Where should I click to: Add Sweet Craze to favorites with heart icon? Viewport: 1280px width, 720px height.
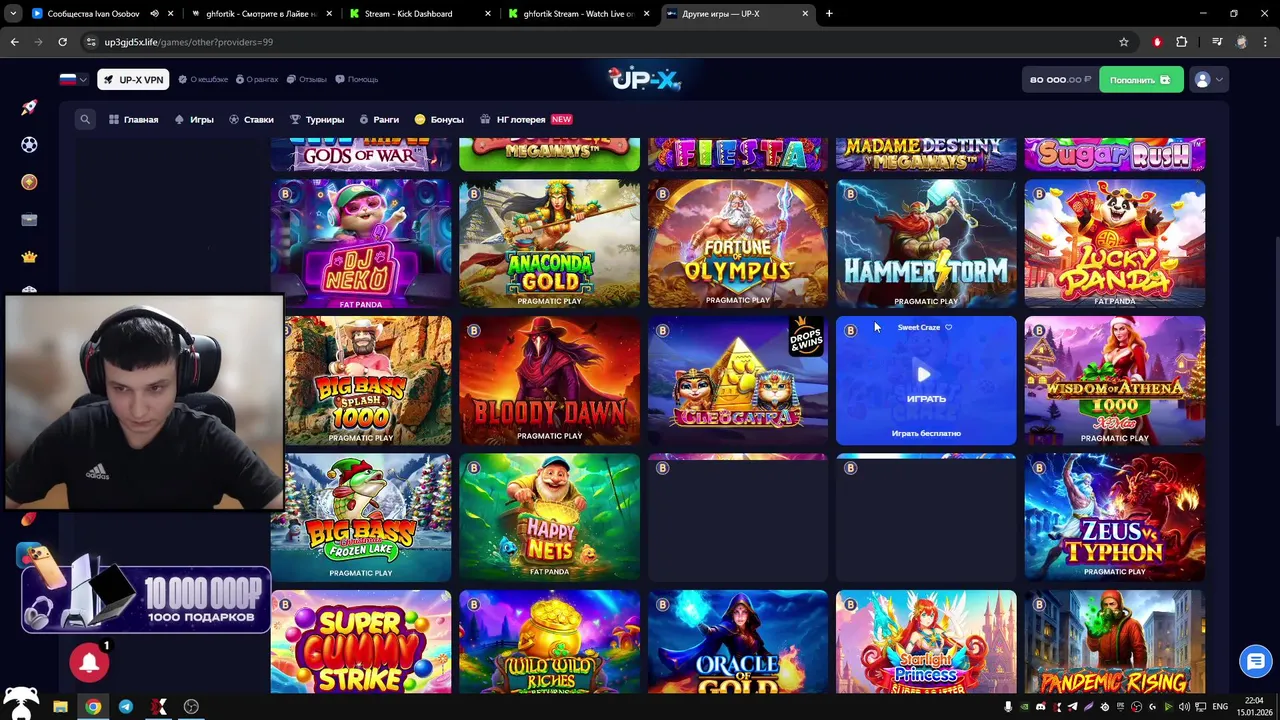(x=949, y=327)
